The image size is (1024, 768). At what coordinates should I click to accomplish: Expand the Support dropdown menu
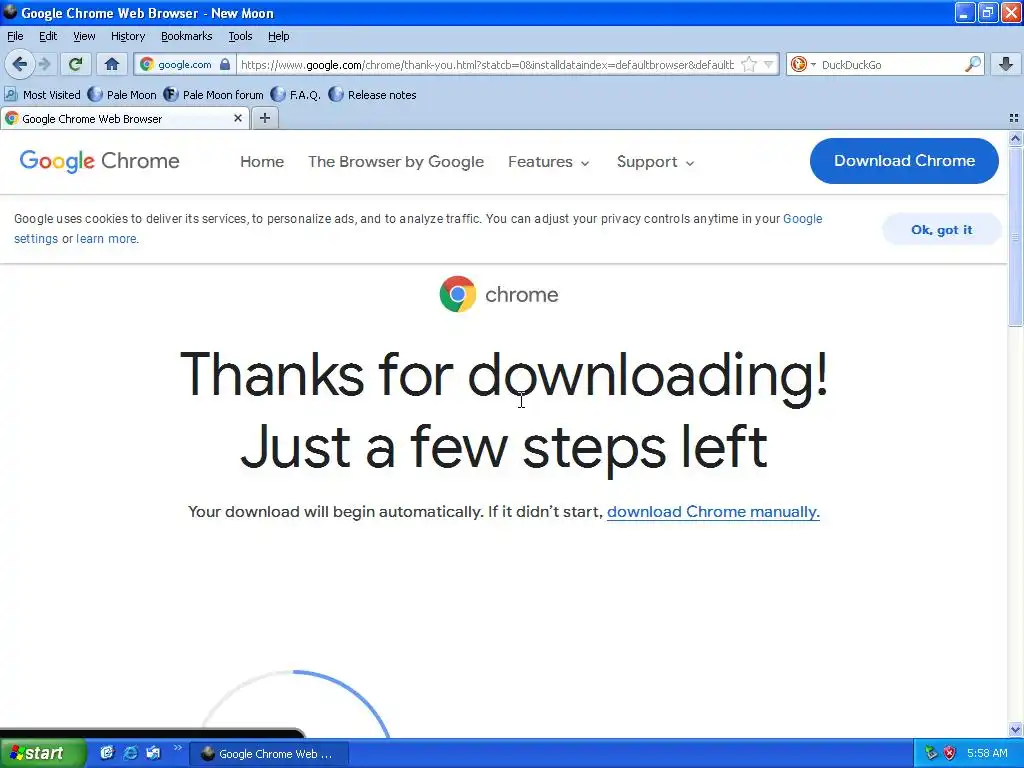[x=655, y=161]
